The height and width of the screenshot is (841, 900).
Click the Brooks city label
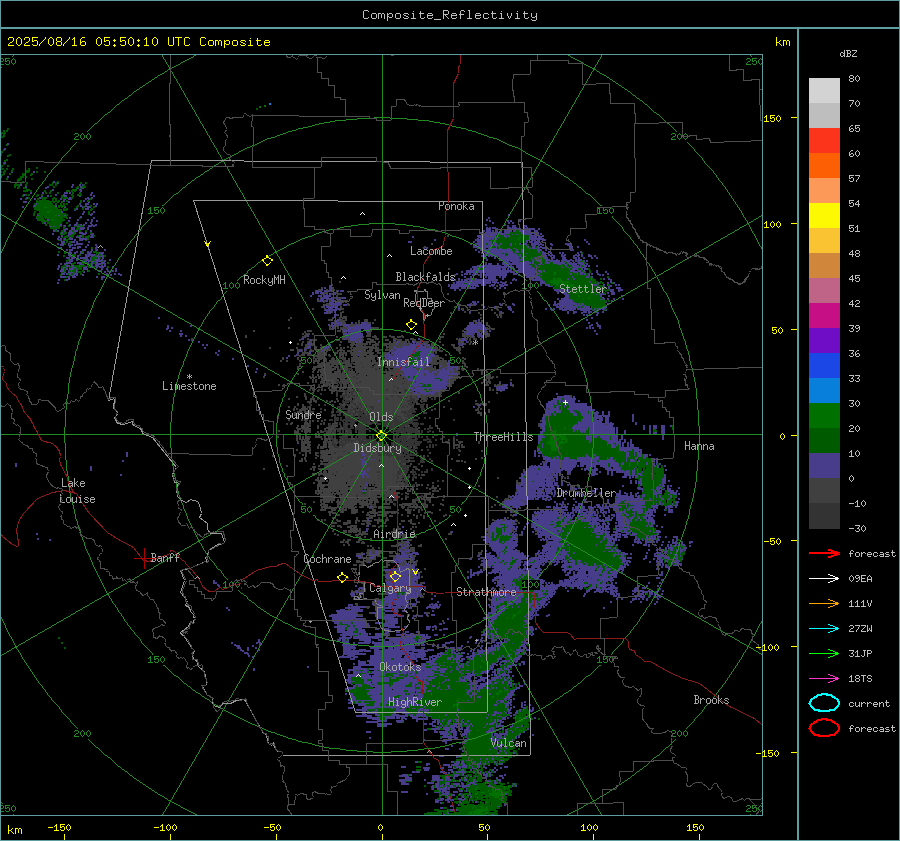click(x=711, y=700)
